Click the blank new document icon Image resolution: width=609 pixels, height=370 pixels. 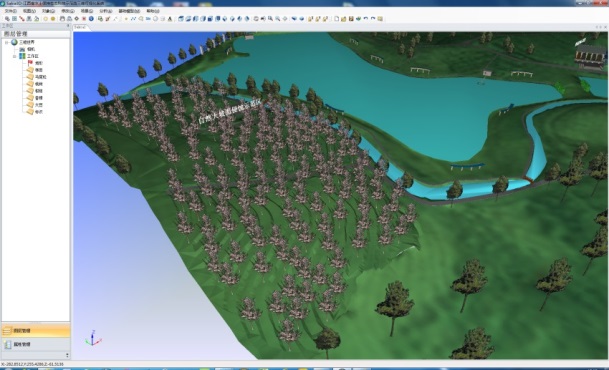[336, 19]
